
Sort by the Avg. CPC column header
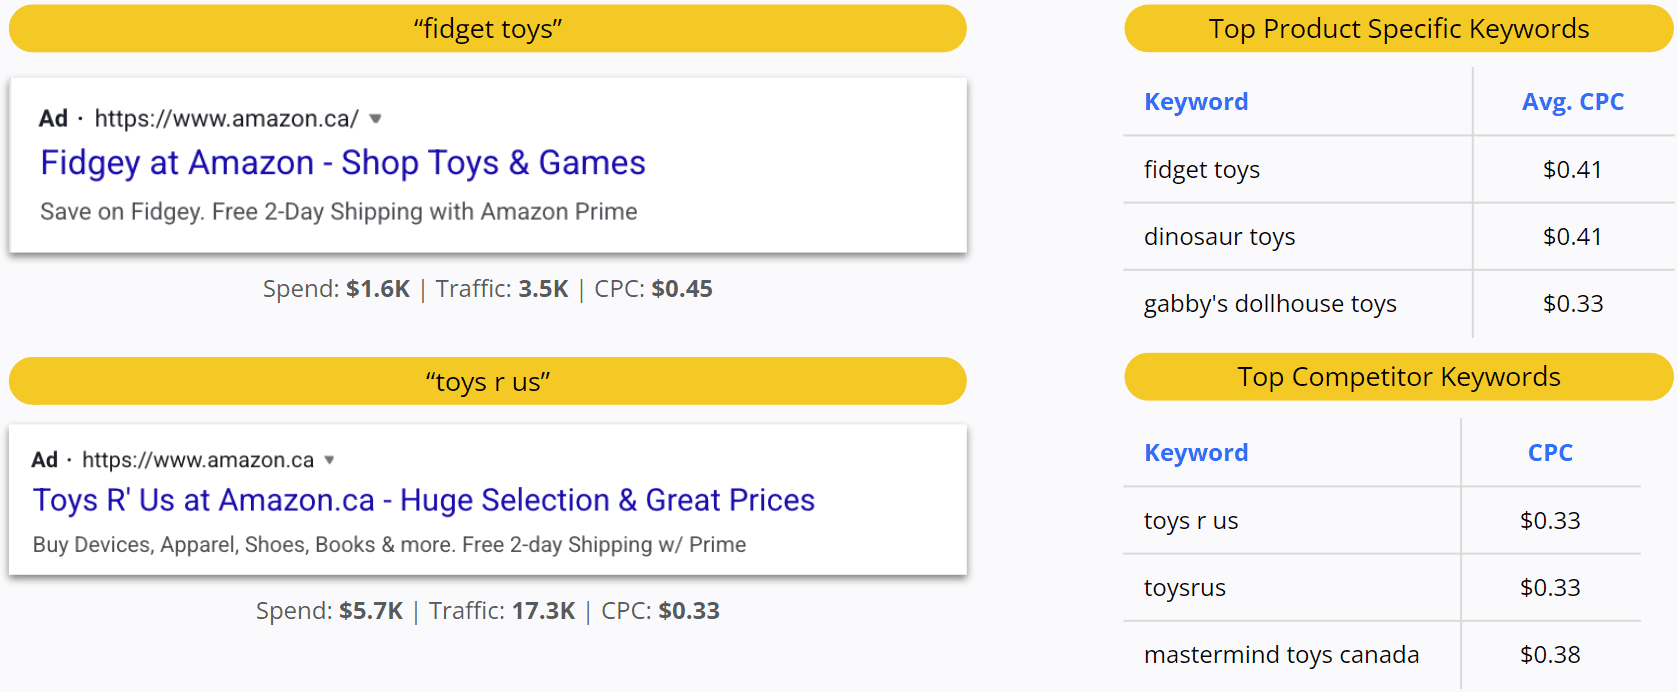(1572, 102)
